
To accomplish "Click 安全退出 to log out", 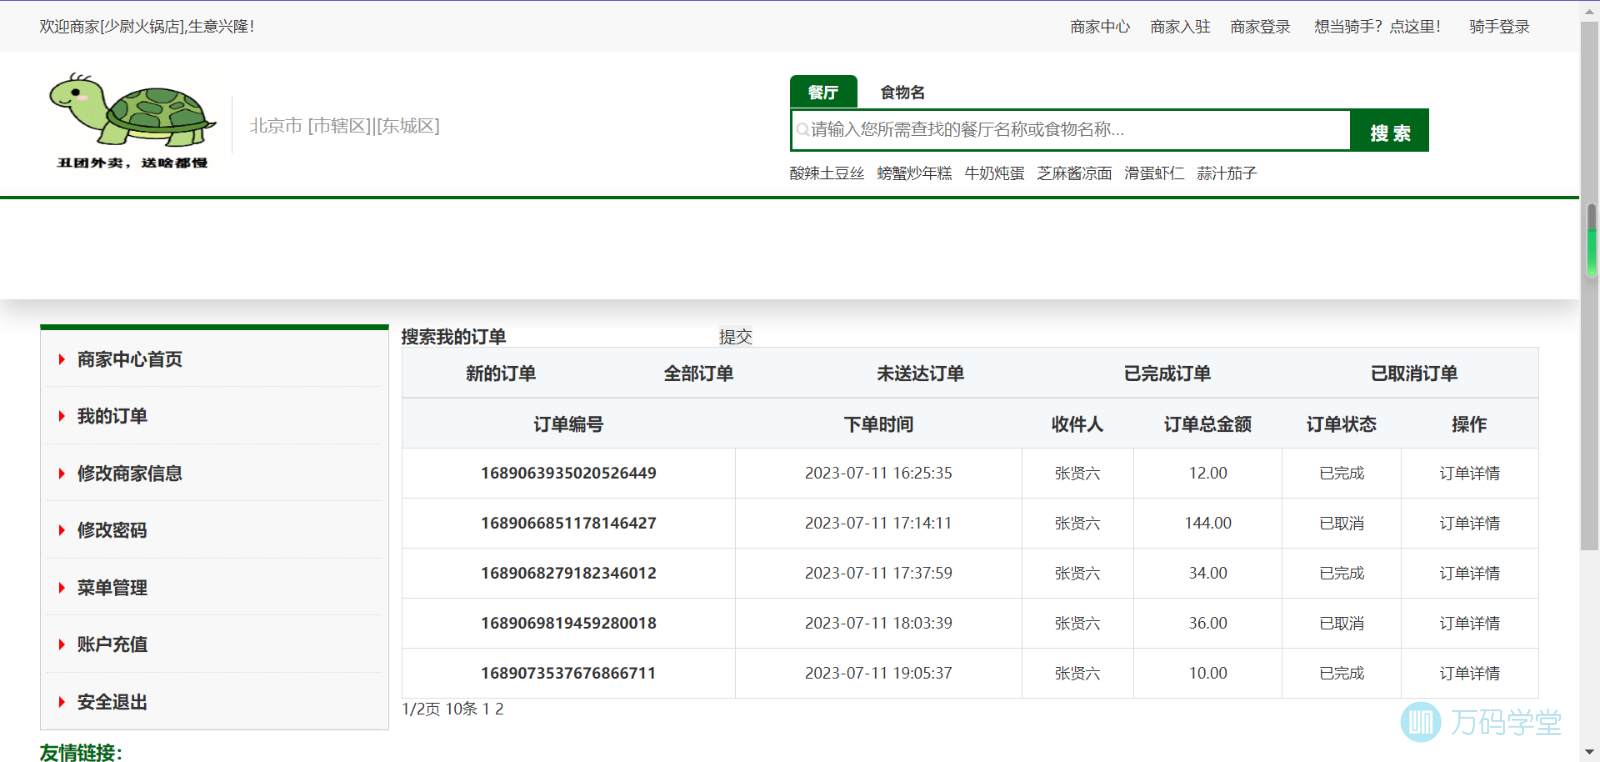I will click(112, 702).
